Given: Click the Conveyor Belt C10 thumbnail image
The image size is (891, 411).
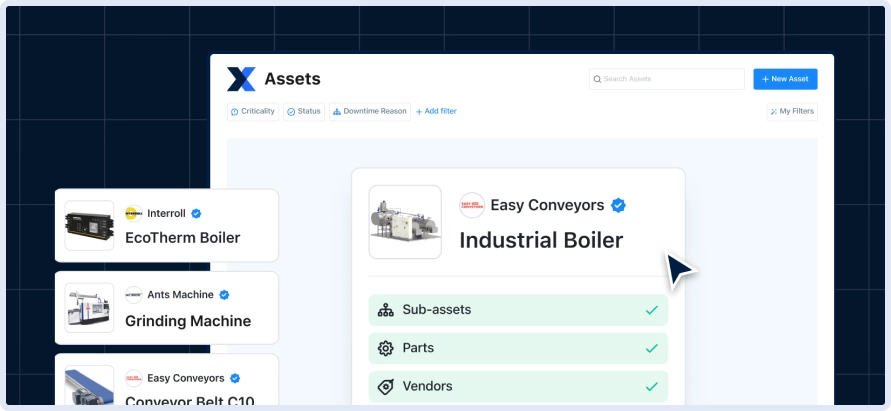Looking at the screenshot, I should [x=89, y=385].
